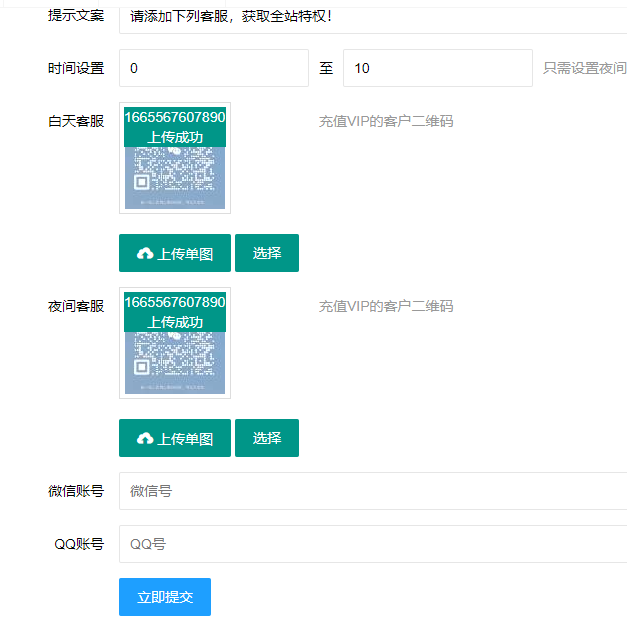This screenshot has height=621, width=627.
Task: Upload single image for night customer service
Action: coord(175,438)
